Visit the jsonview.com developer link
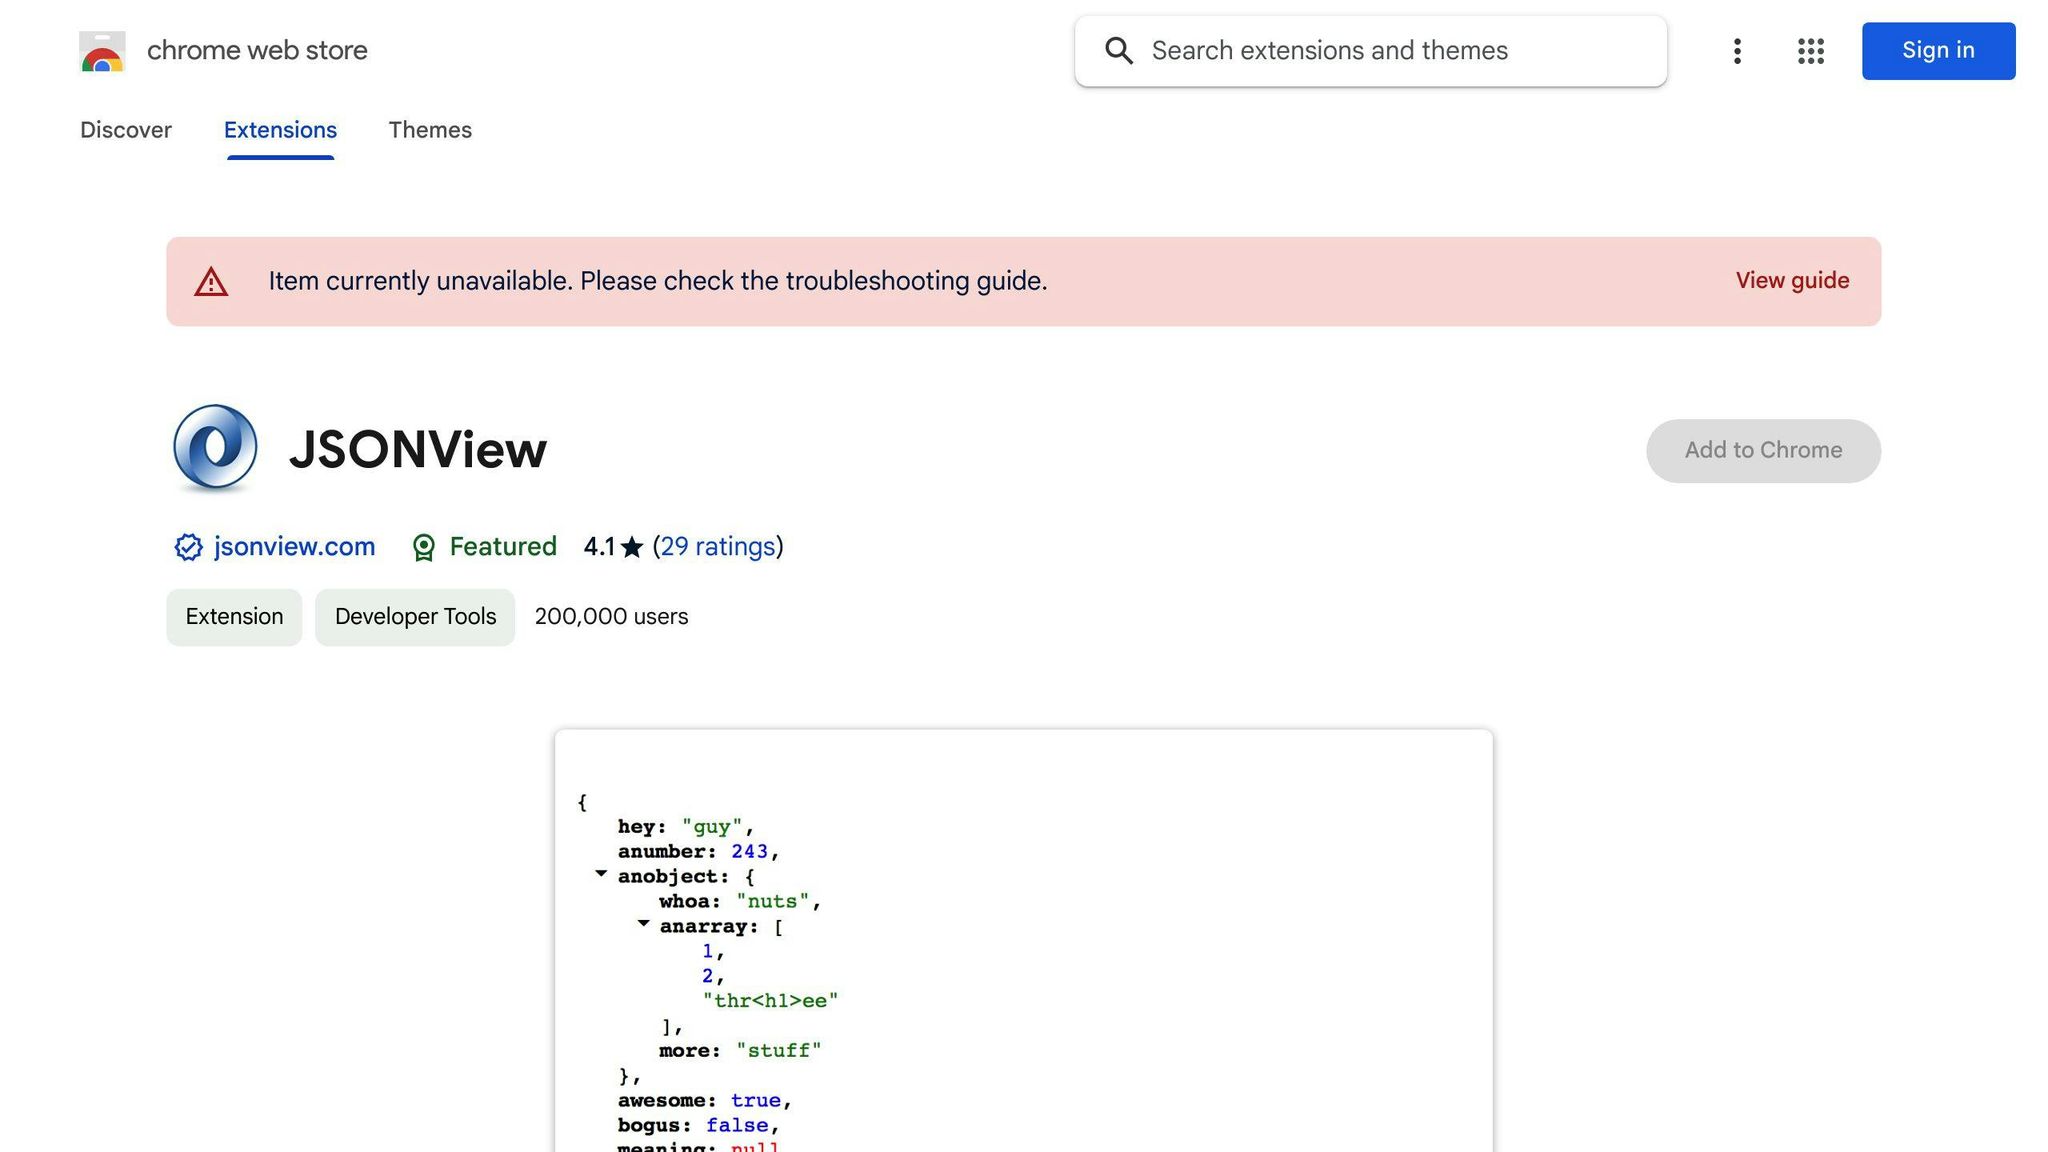The height and width of the screenshot is (1152, 2048). click(294, 547)
